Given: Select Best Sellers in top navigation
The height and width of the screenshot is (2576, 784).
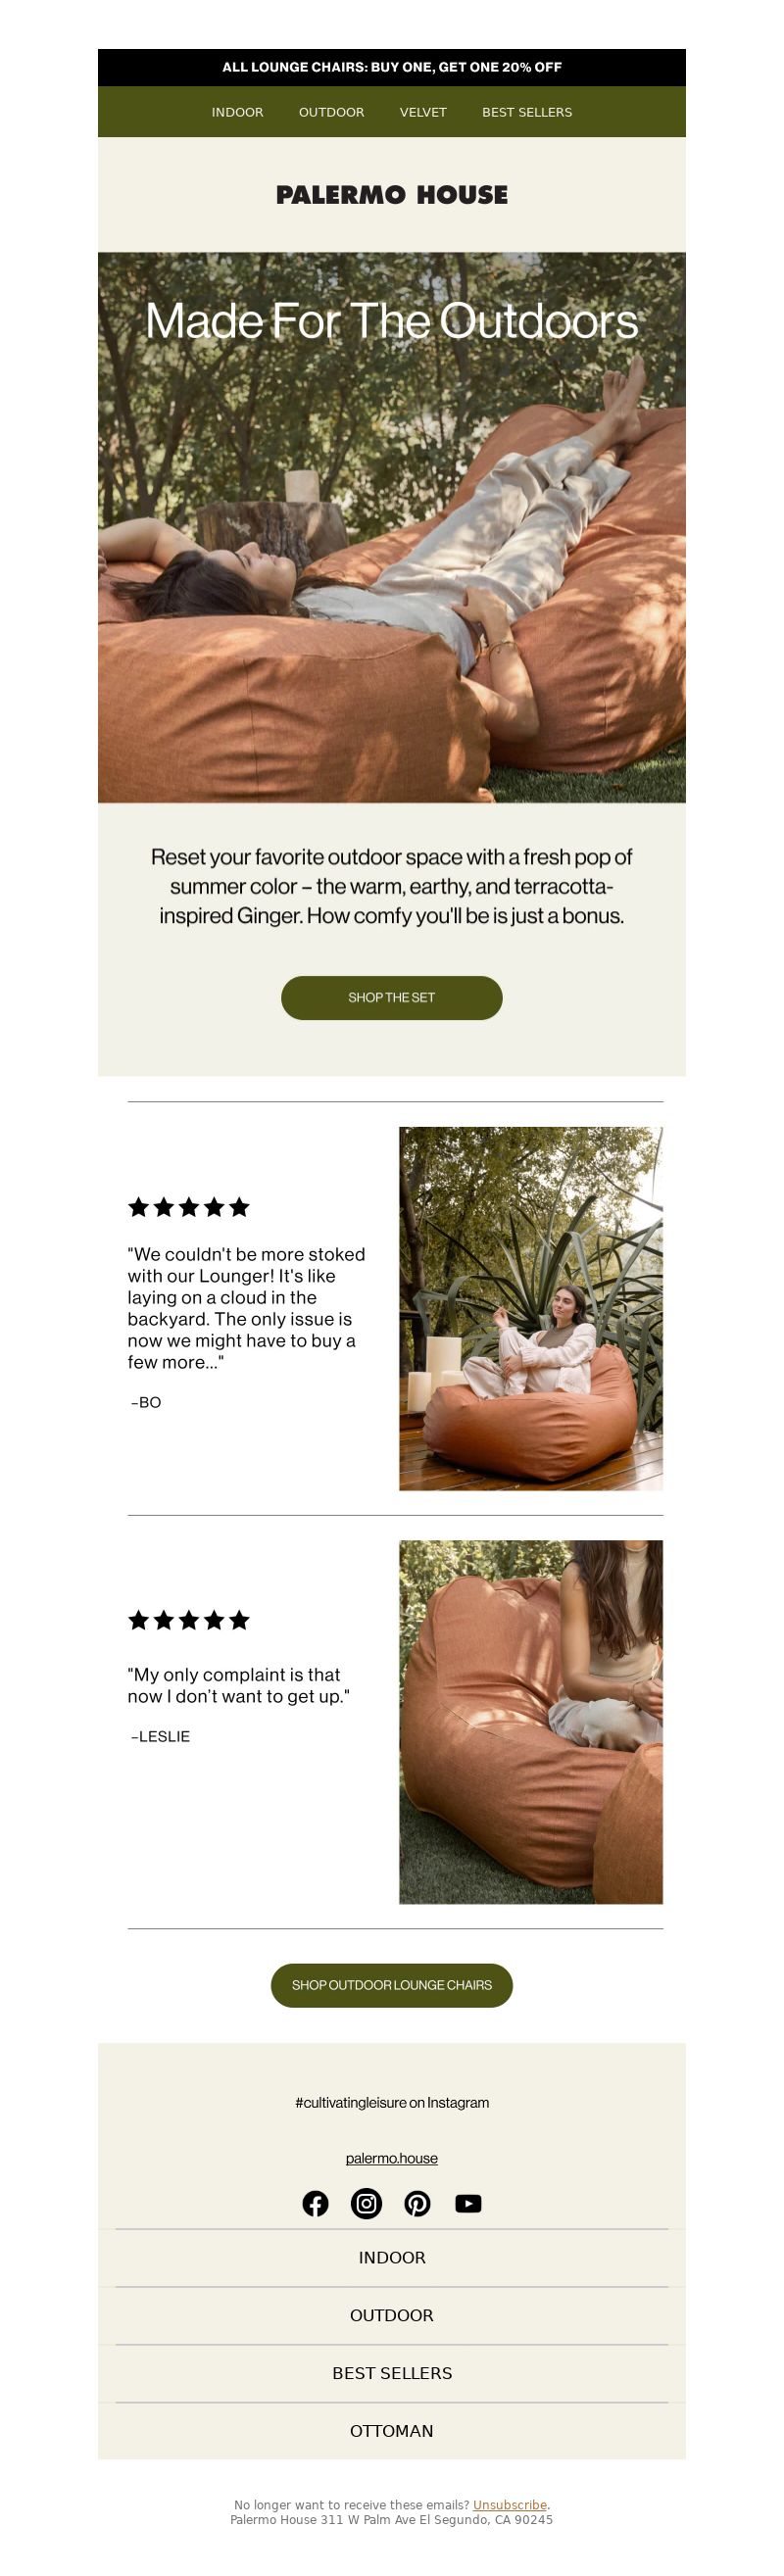Looking at the screenshot, I should 527,112.
